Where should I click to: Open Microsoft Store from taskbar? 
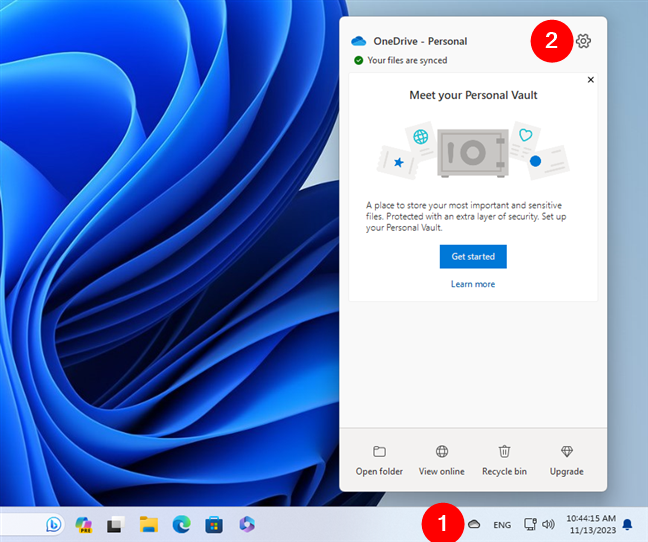pyautogui.click(x=214, y=525)
